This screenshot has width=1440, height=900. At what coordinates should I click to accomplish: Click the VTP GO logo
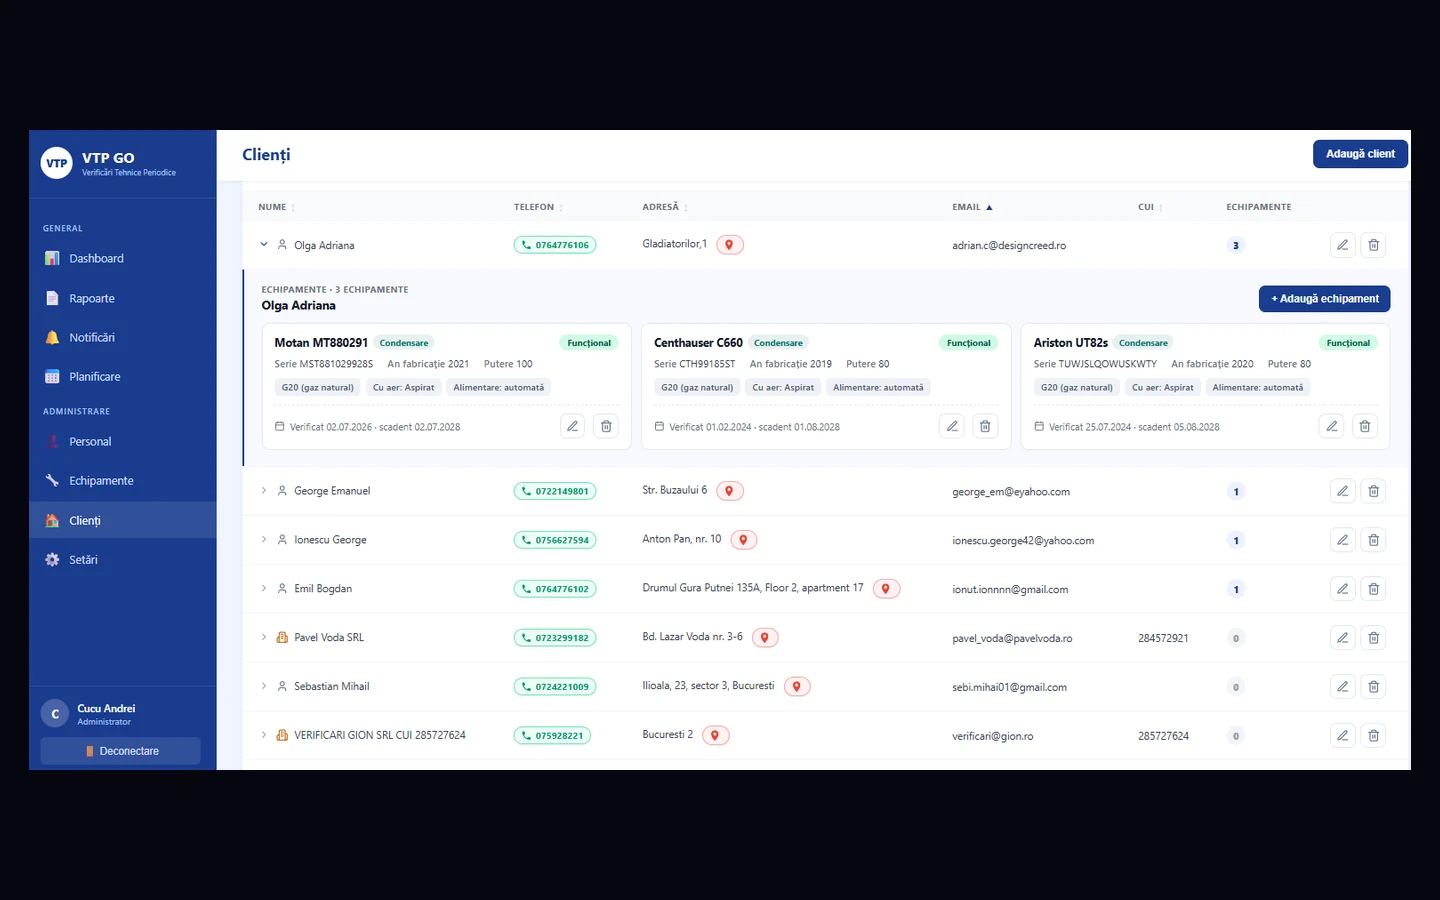[x=57, y=163]
